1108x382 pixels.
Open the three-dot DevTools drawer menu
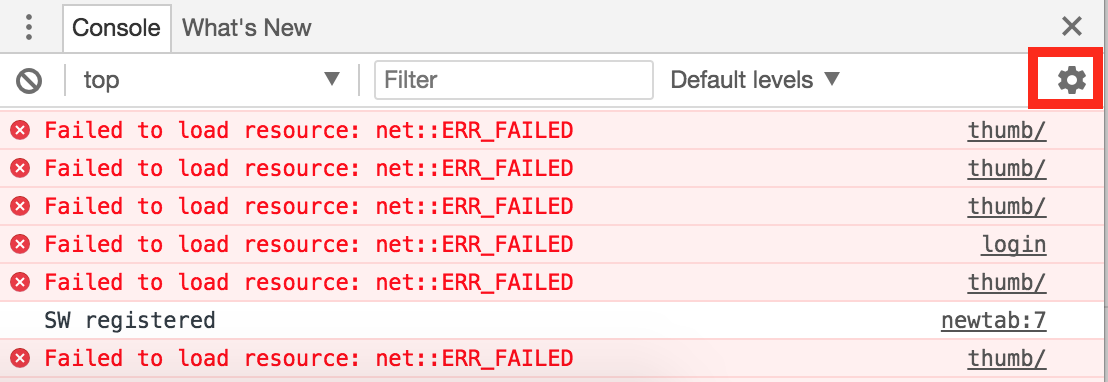point(29,27)
